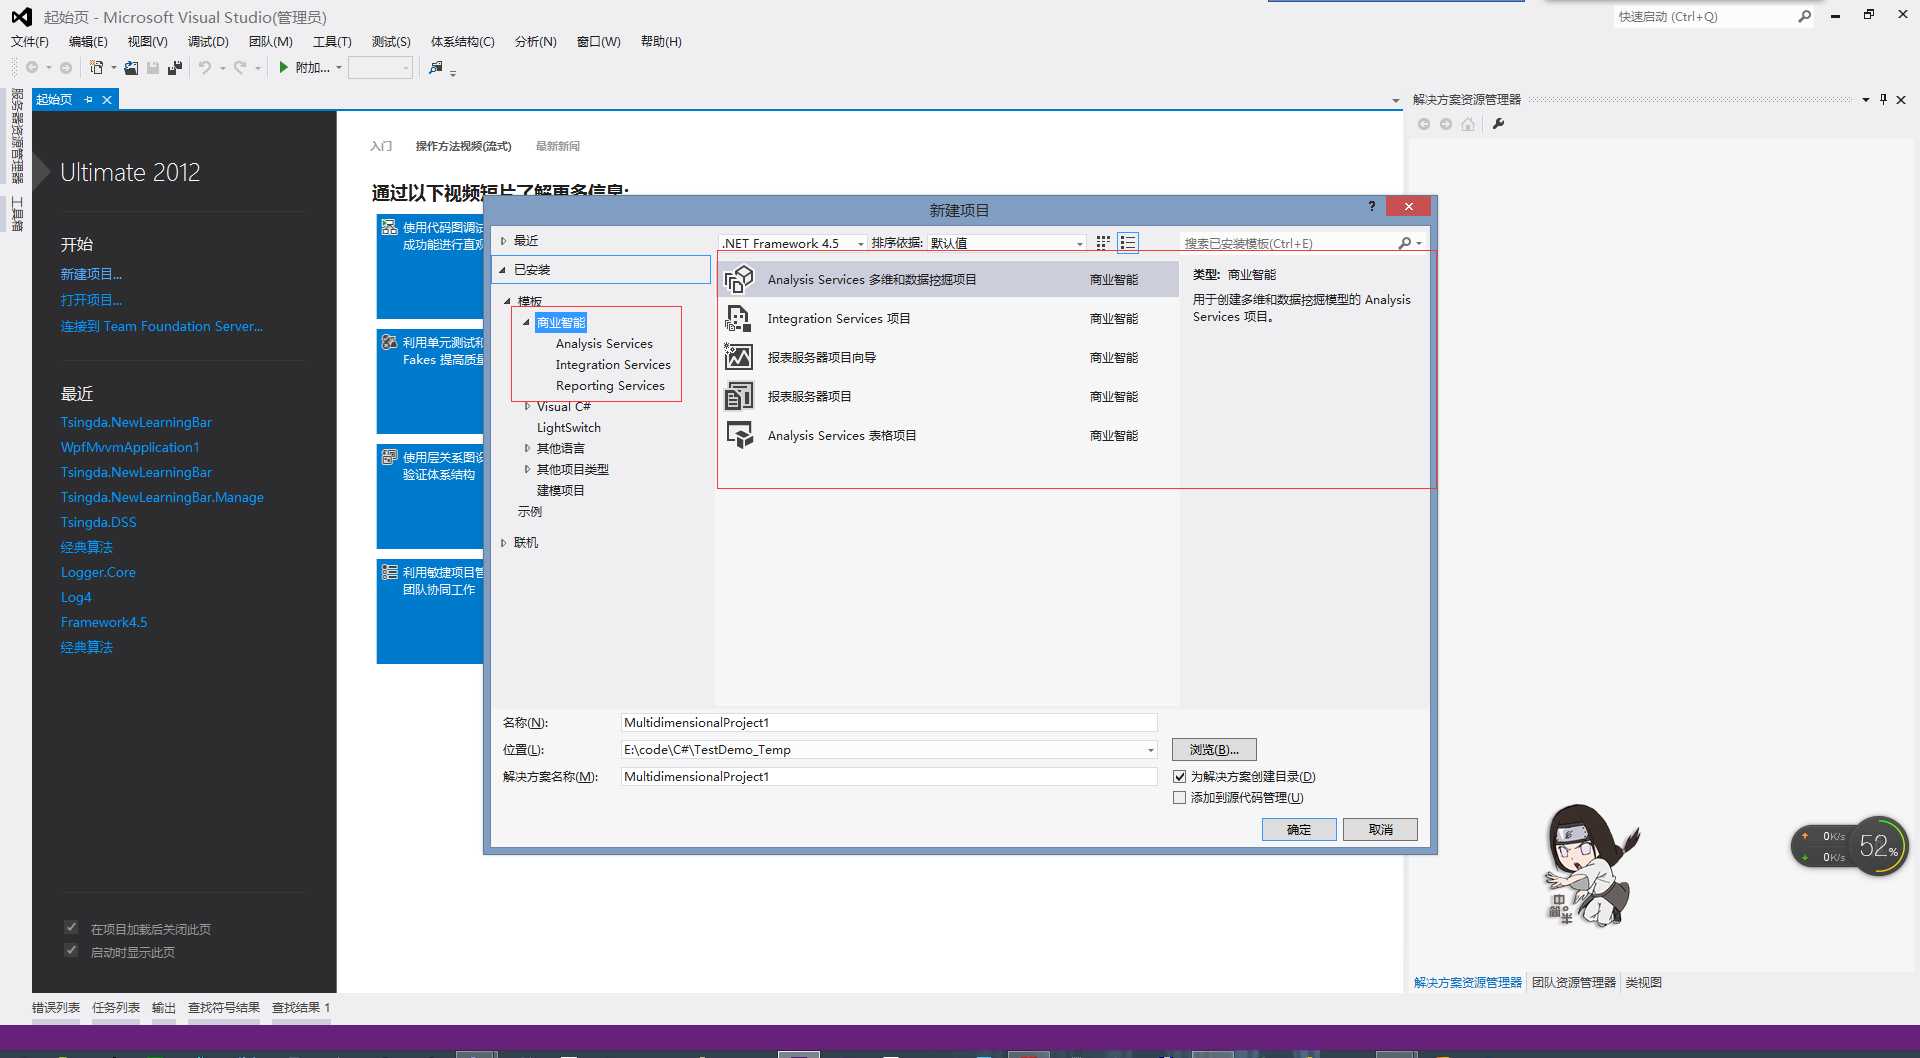
Task: Click the network speed 52% widget
Action: pyautogui.click(x=1850, y=846)
